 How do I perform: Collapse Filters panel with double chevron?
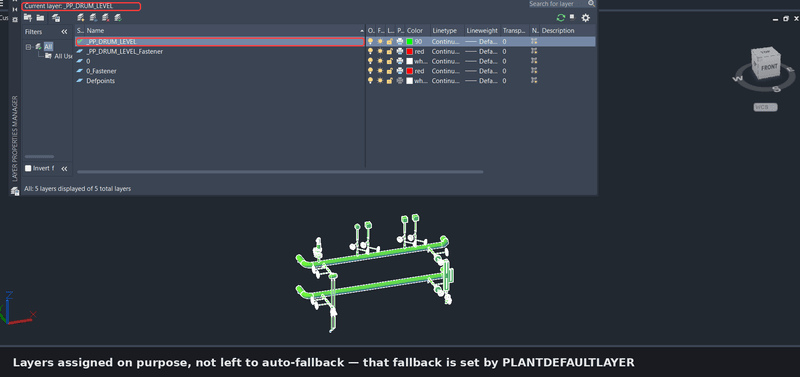(x=64, y=32)
